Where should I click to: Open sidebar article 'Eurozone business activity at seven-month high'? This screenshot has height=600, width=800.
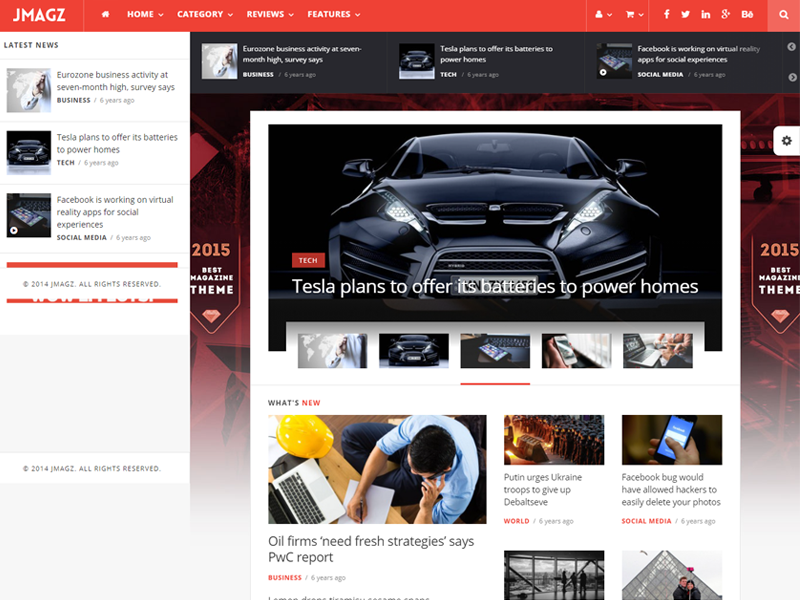(x=116, y=81)
